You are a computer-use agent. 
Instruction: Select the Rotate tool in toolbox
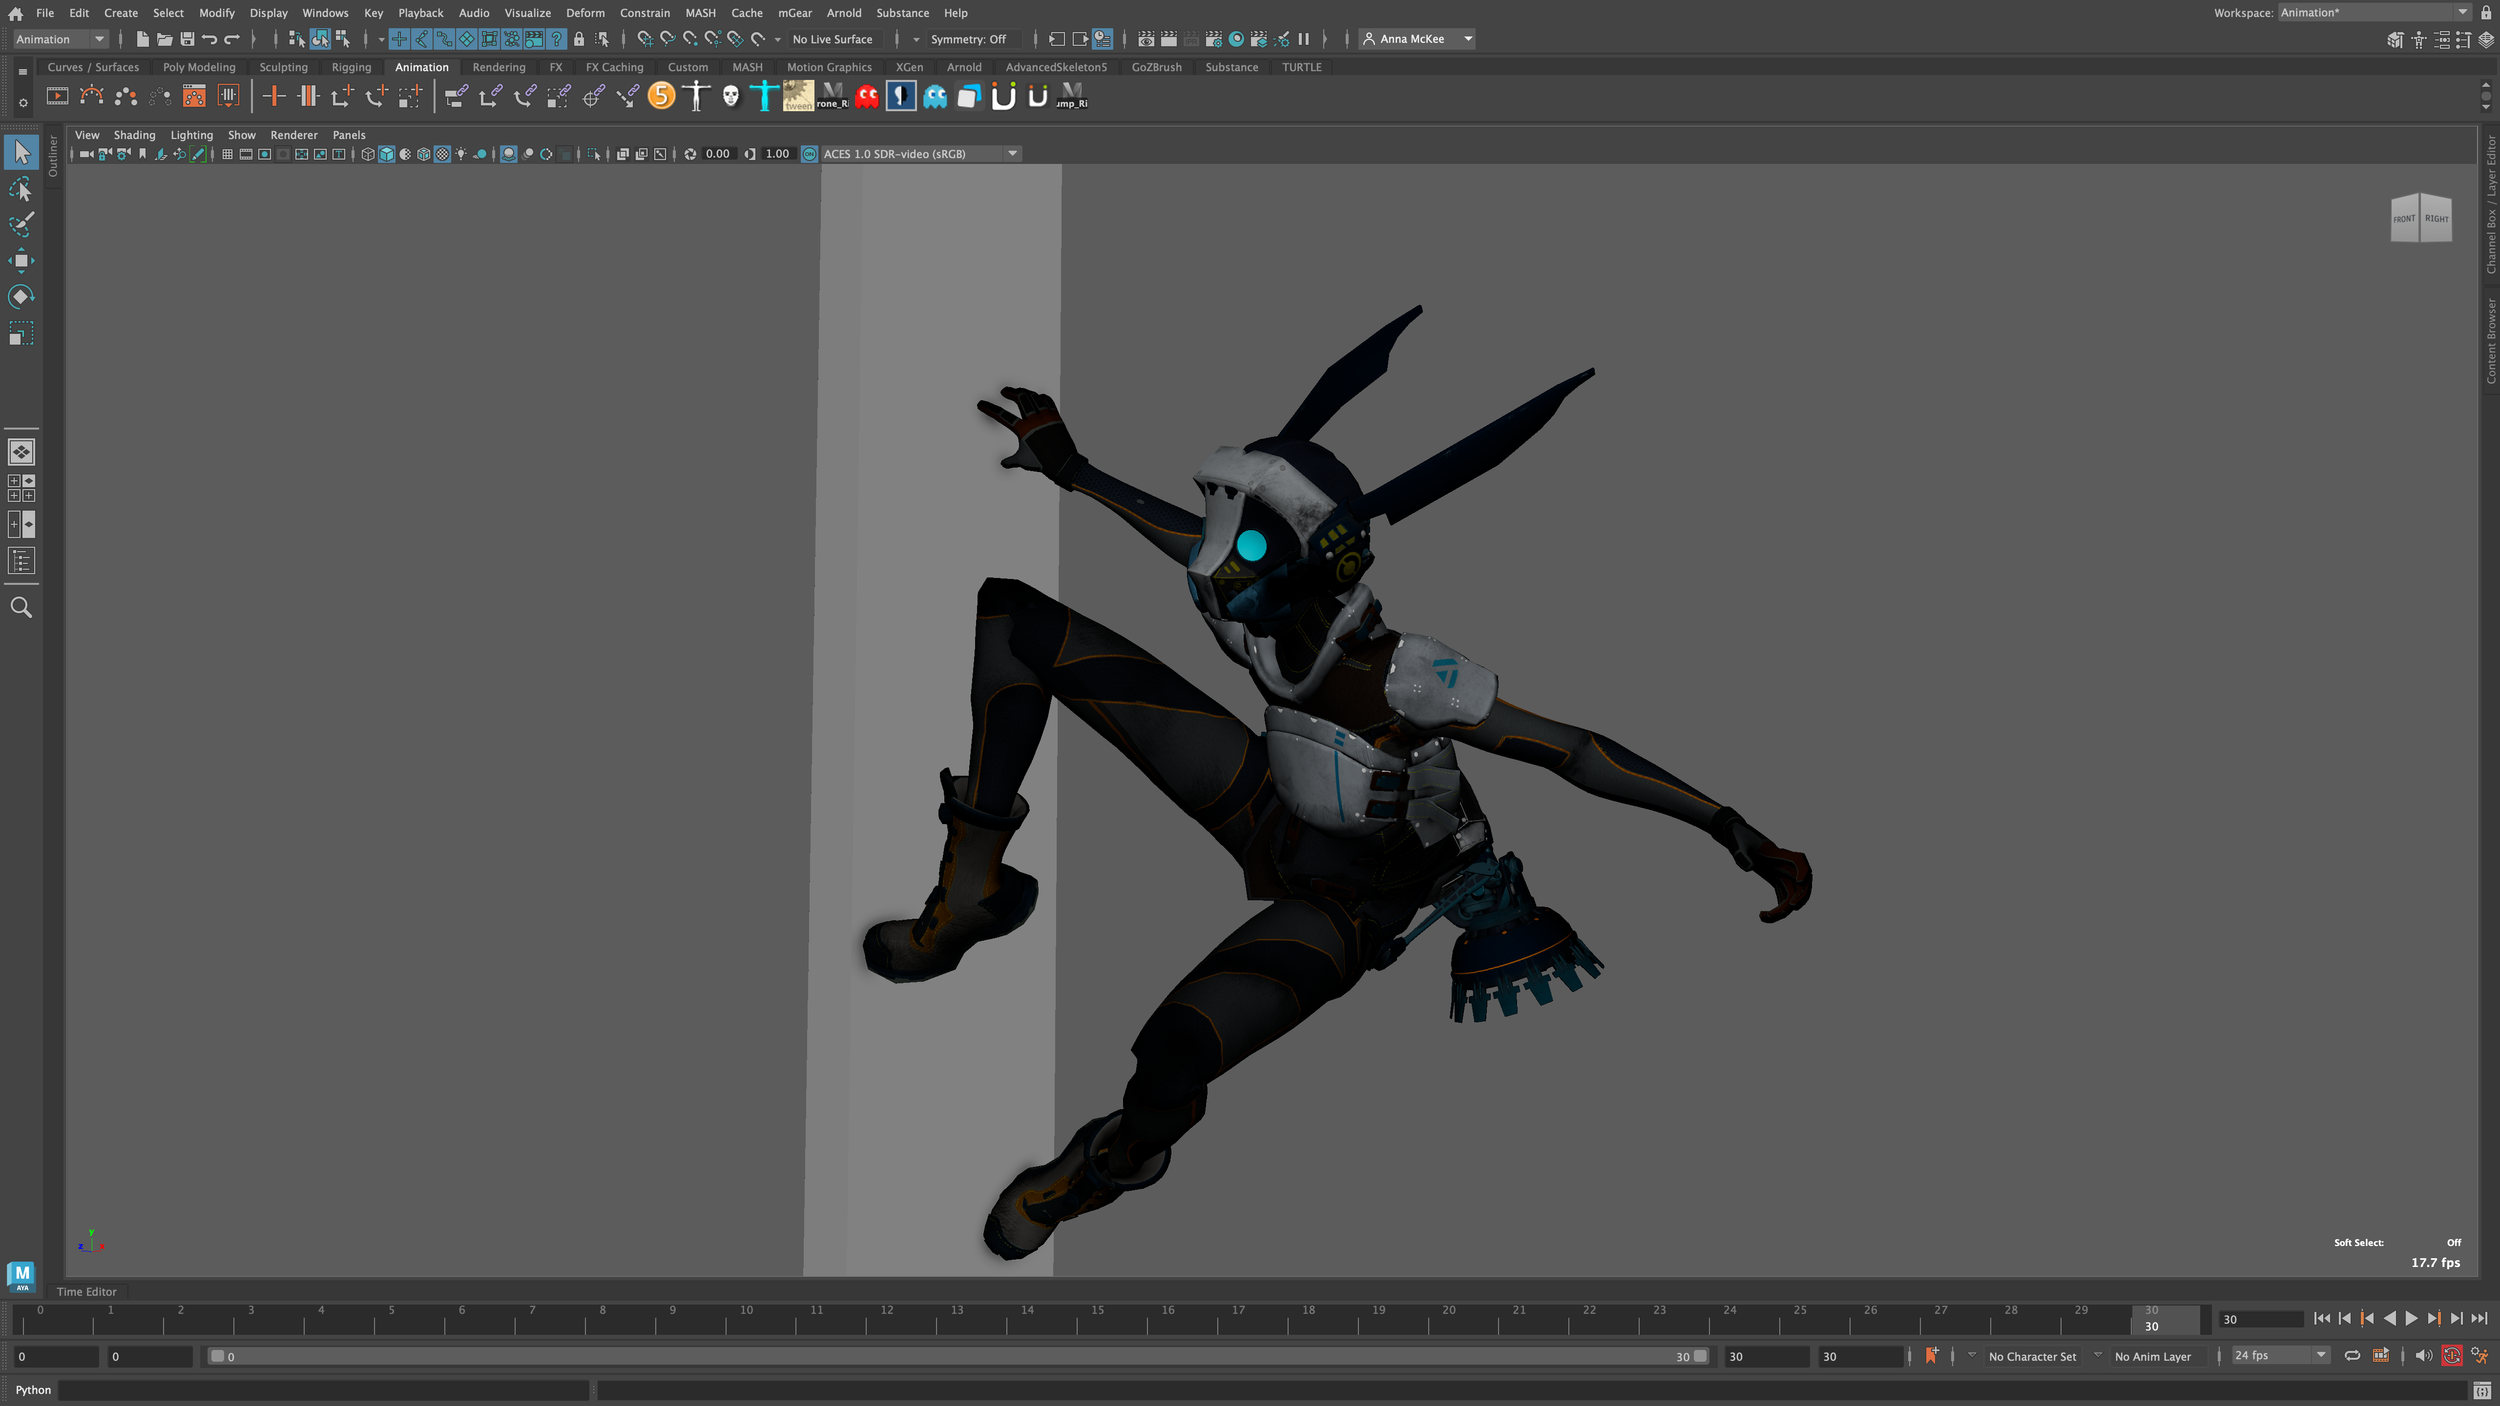(x=21, y=297)
